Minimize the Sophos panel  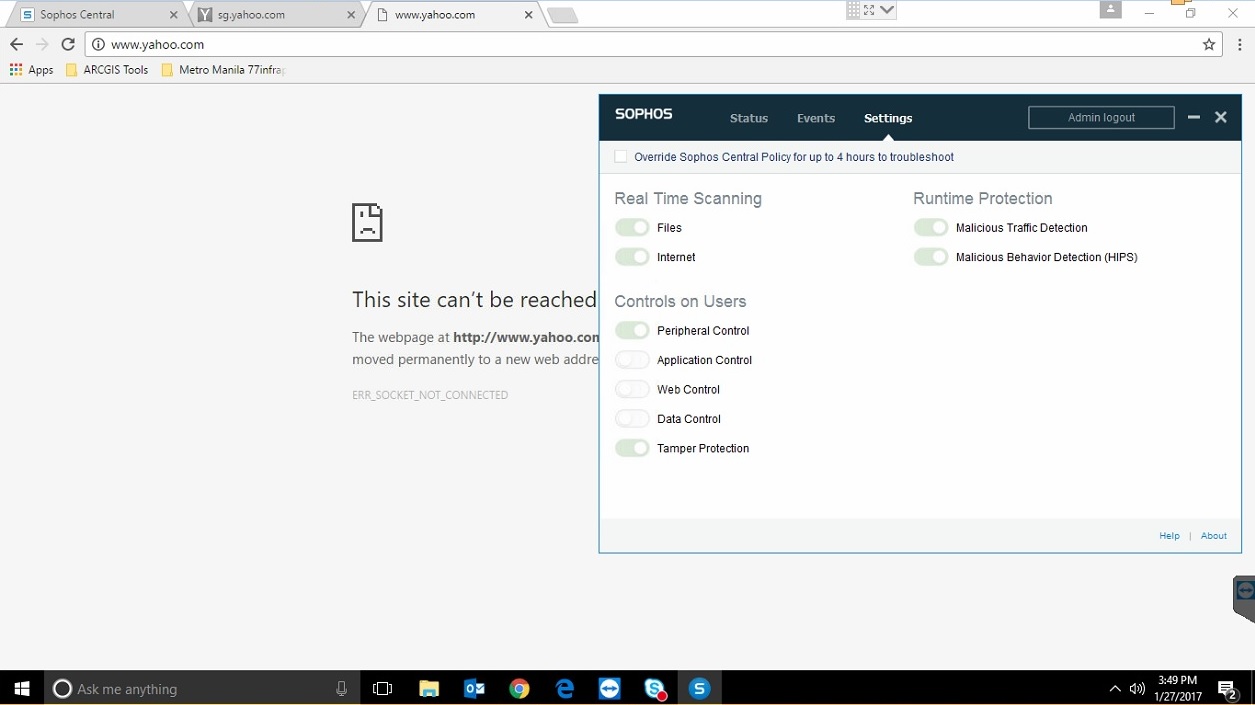click(1193, 117)
